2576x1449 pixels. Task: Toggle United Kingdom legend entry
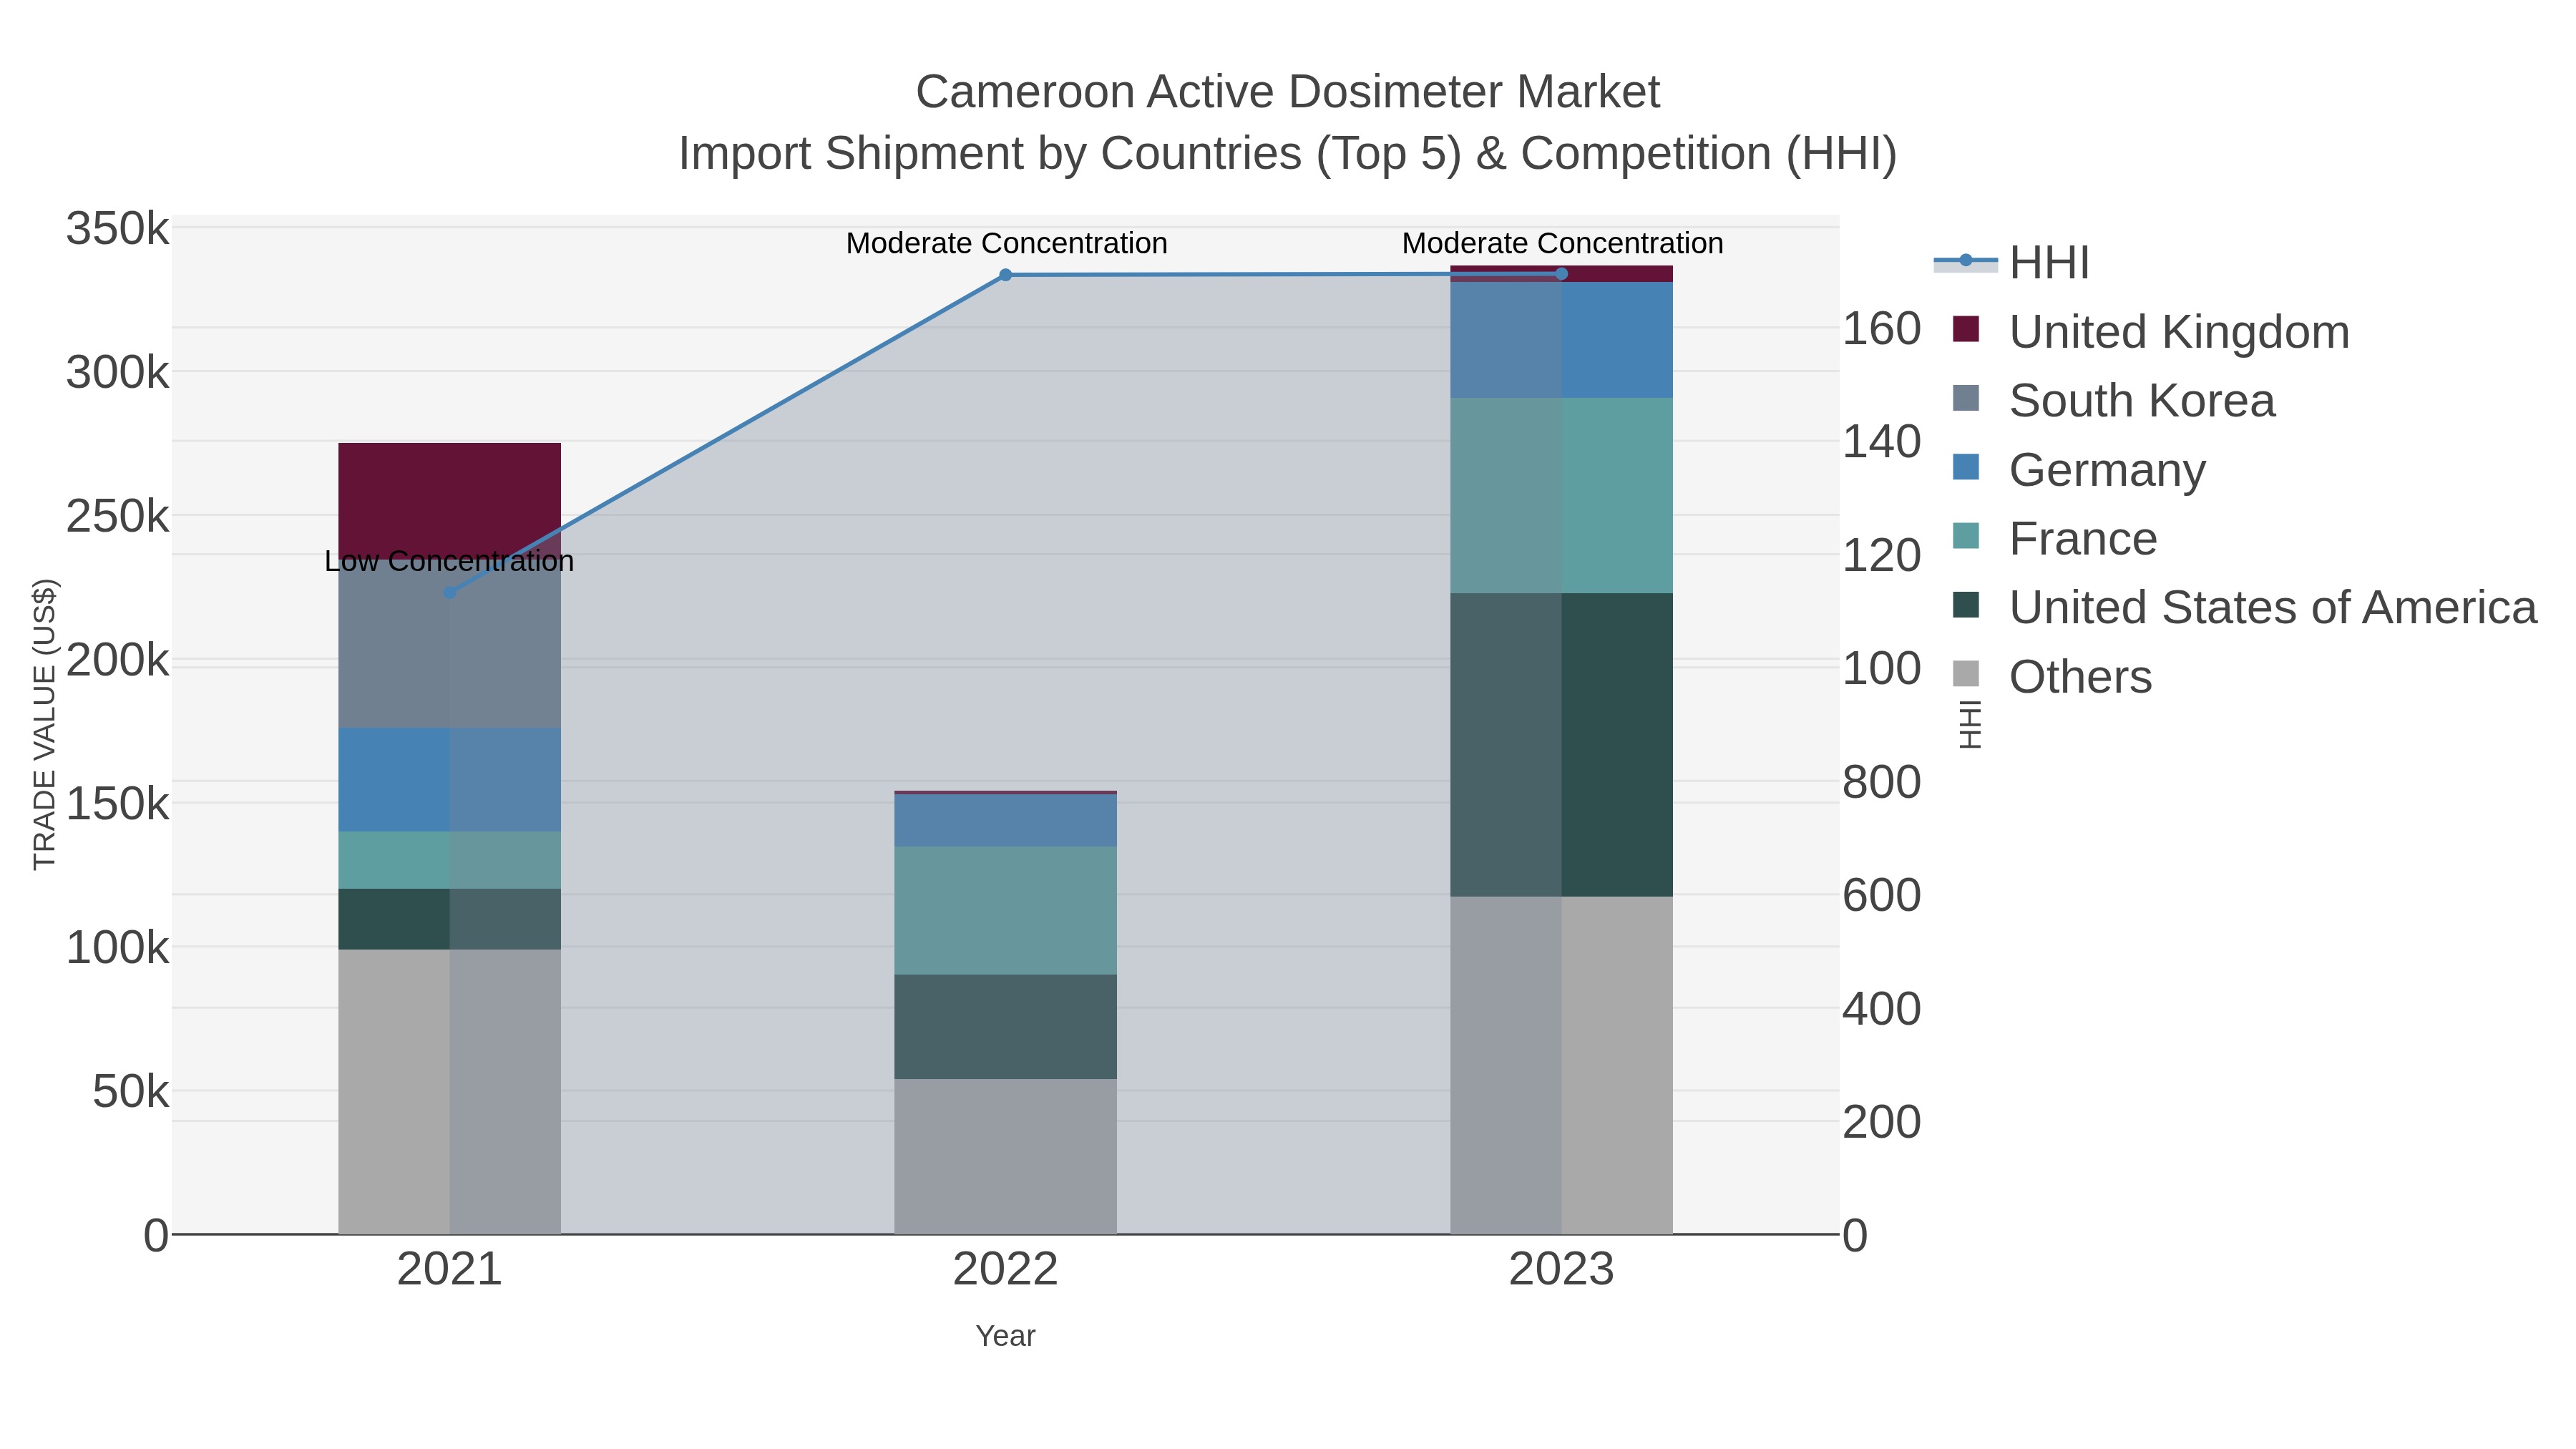coord(2150,332)
